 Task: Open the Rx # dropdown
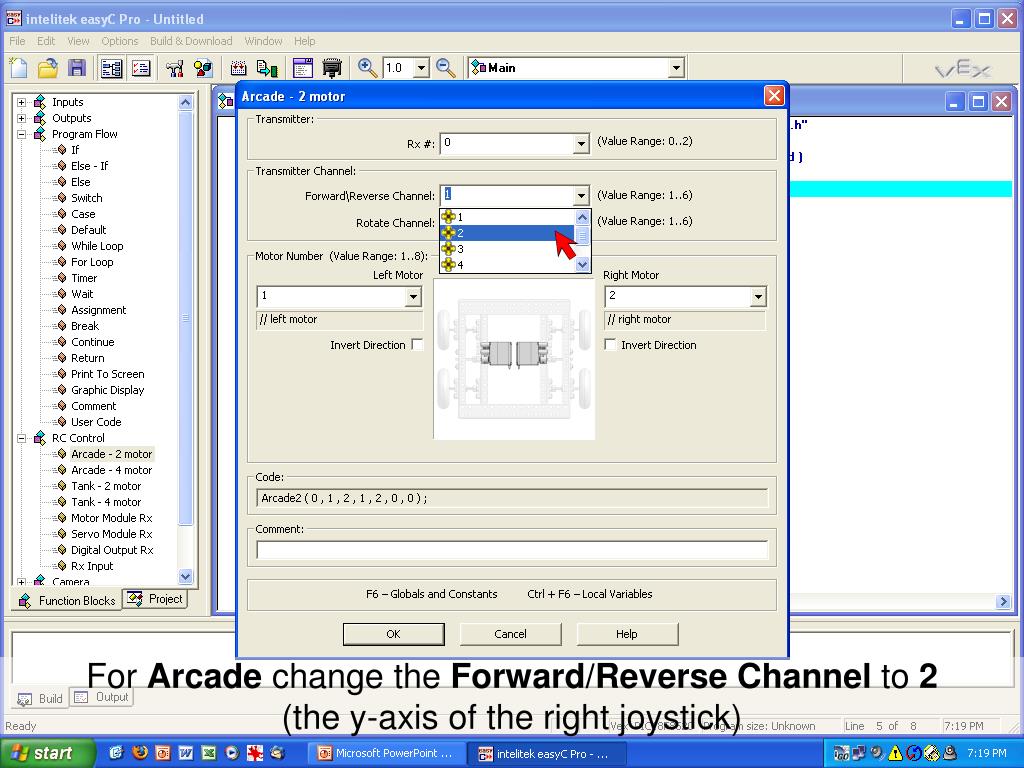[581, 143]
